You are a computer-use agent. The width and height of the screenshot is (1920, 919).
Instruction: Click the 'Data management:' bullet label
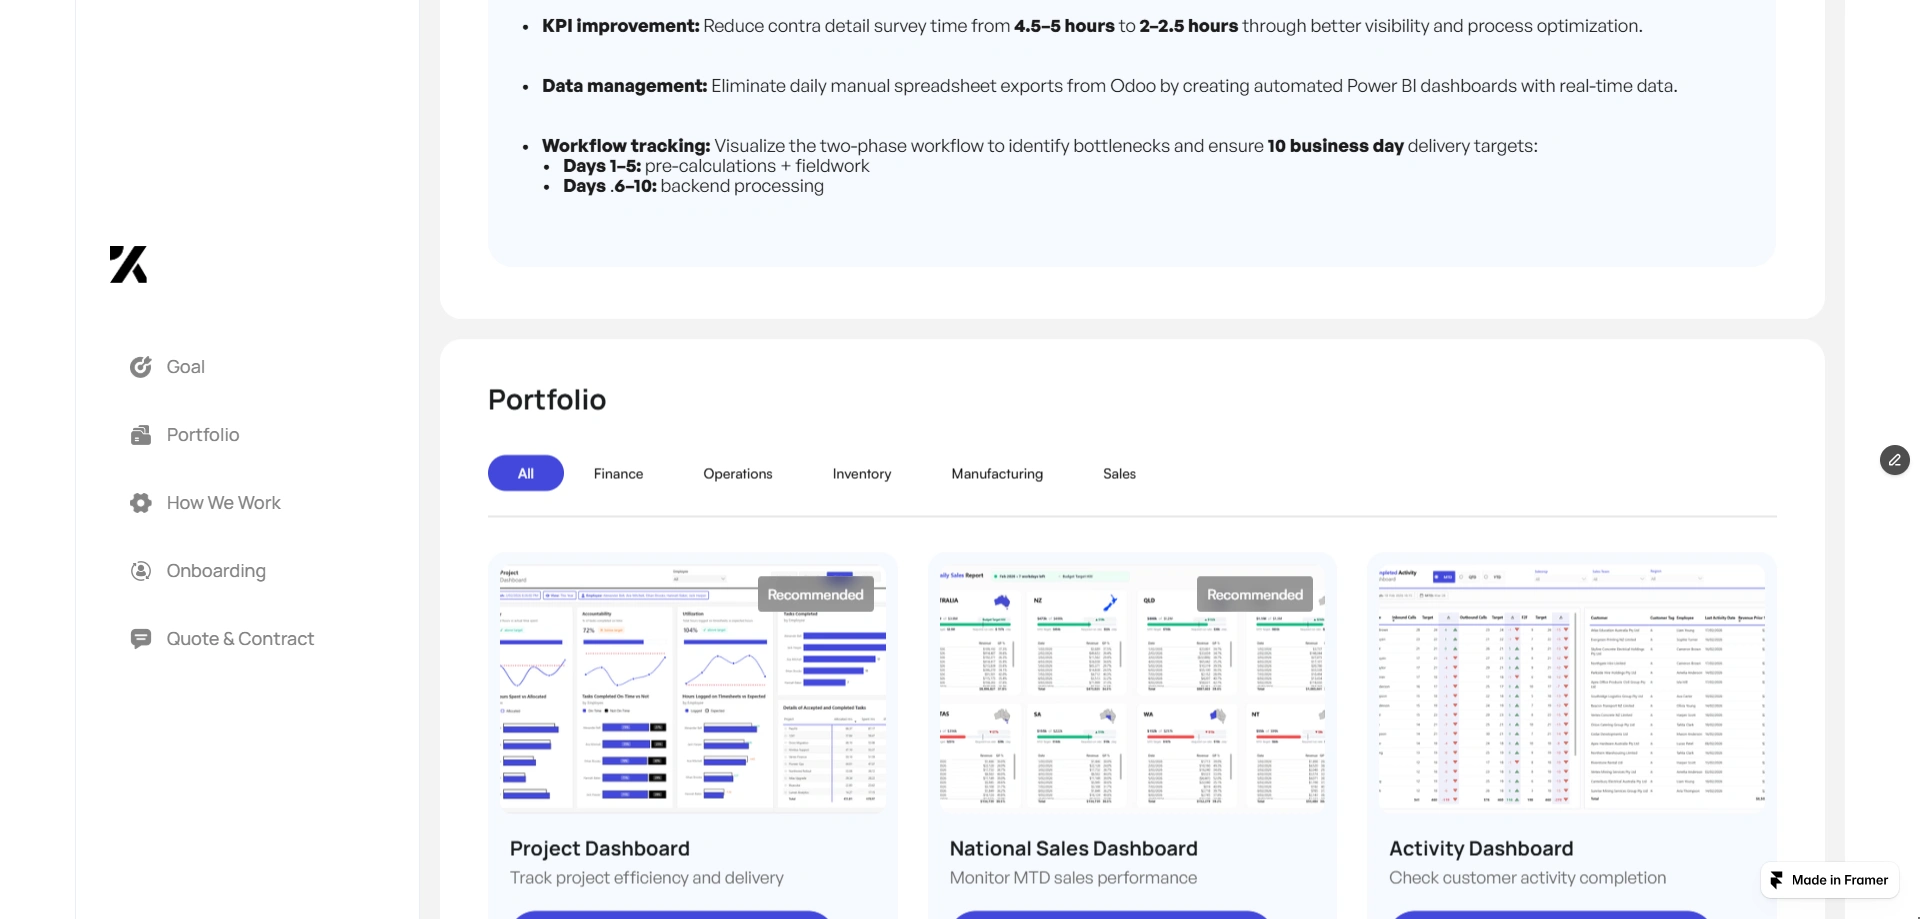coord(624,86)
